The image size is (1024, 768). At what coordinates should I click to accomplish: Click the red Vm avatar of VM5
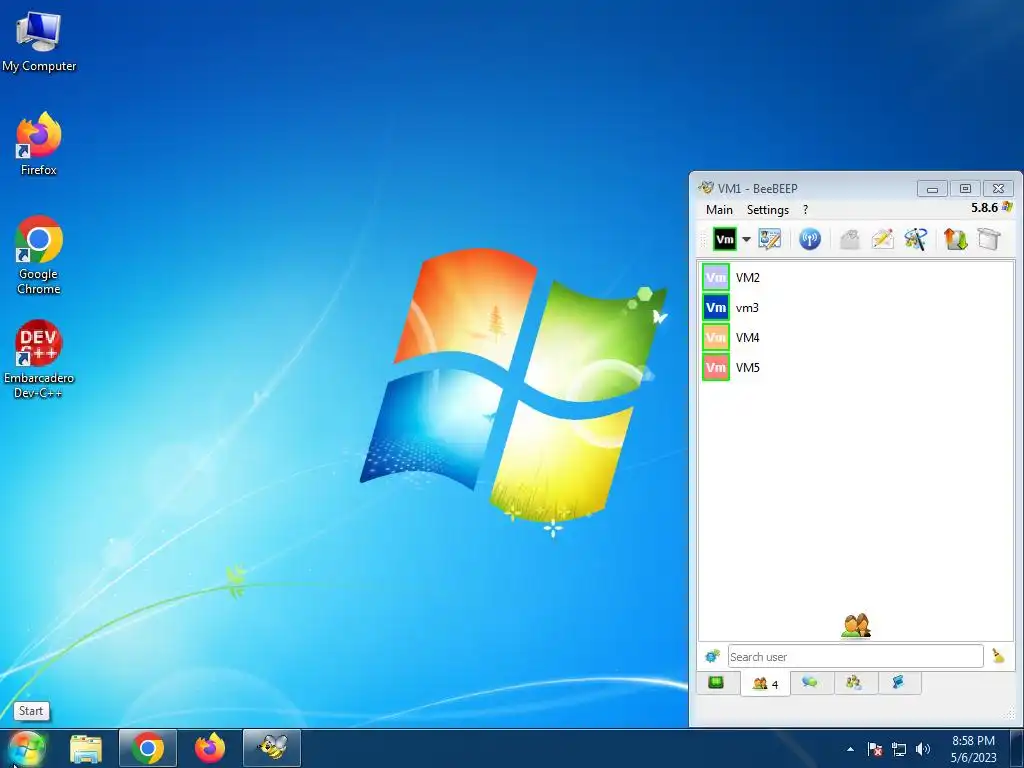point(716,368)
